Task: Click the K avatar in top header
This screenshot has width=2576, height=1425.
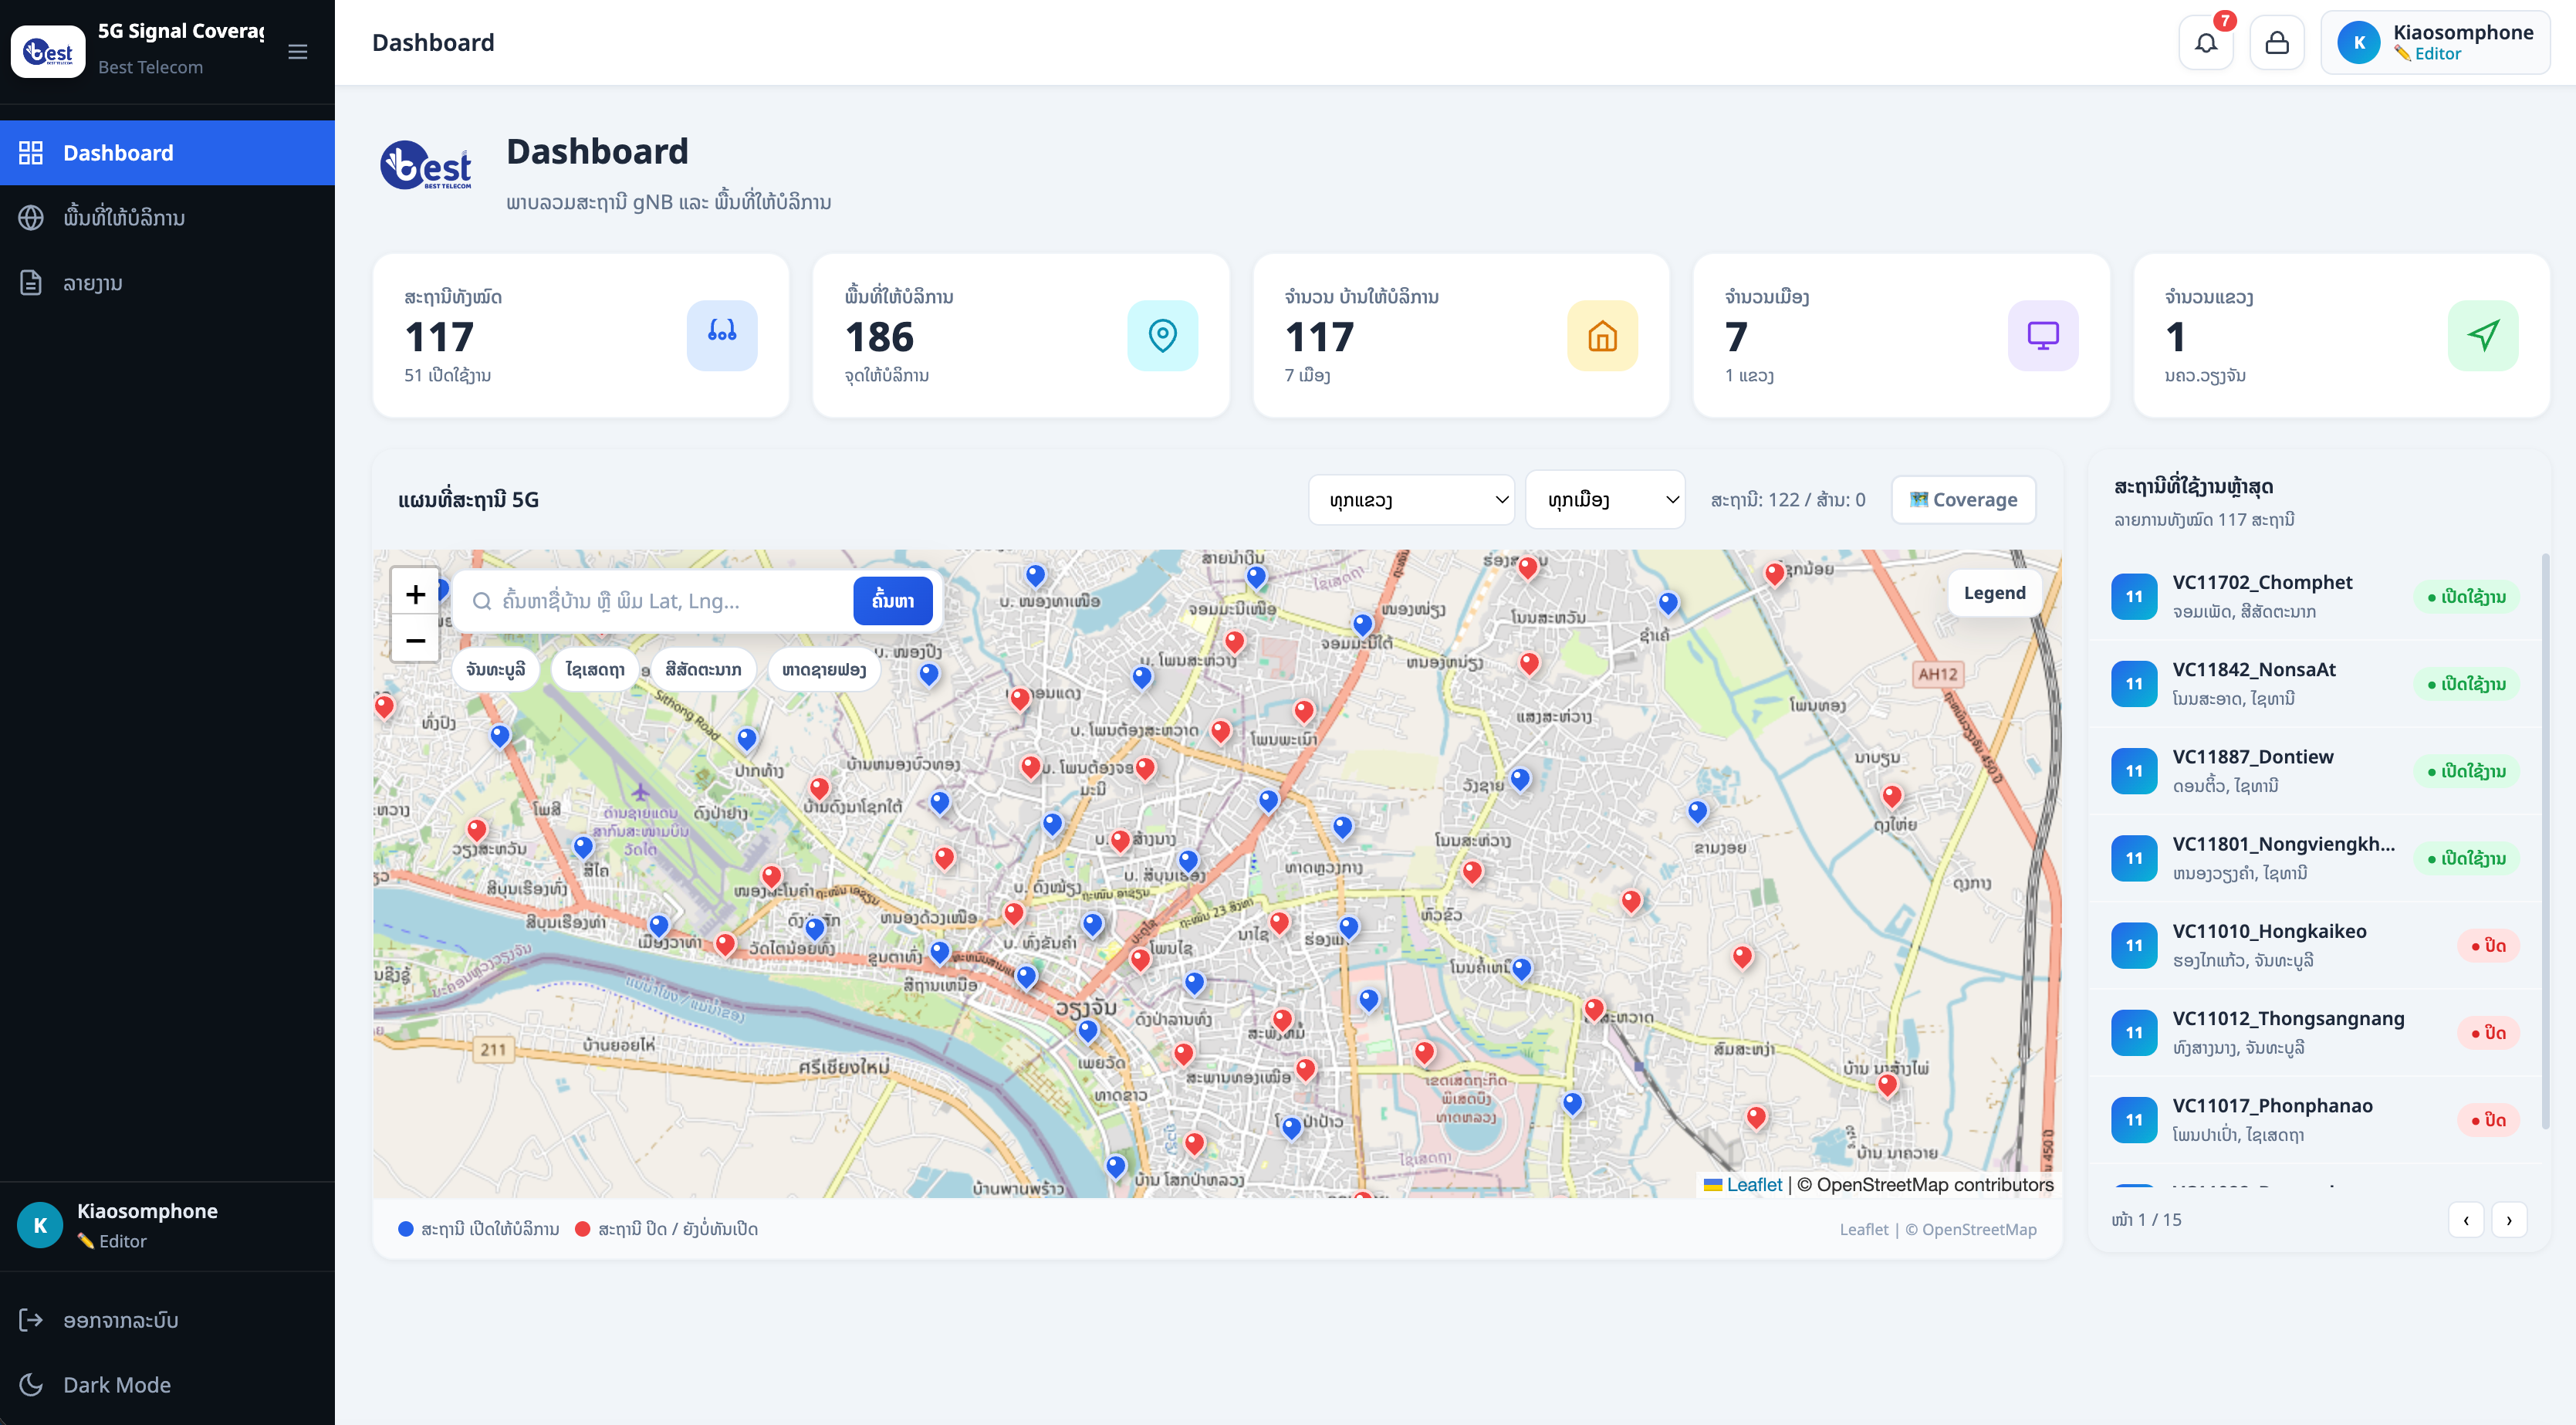Action: coord(2359,43)
